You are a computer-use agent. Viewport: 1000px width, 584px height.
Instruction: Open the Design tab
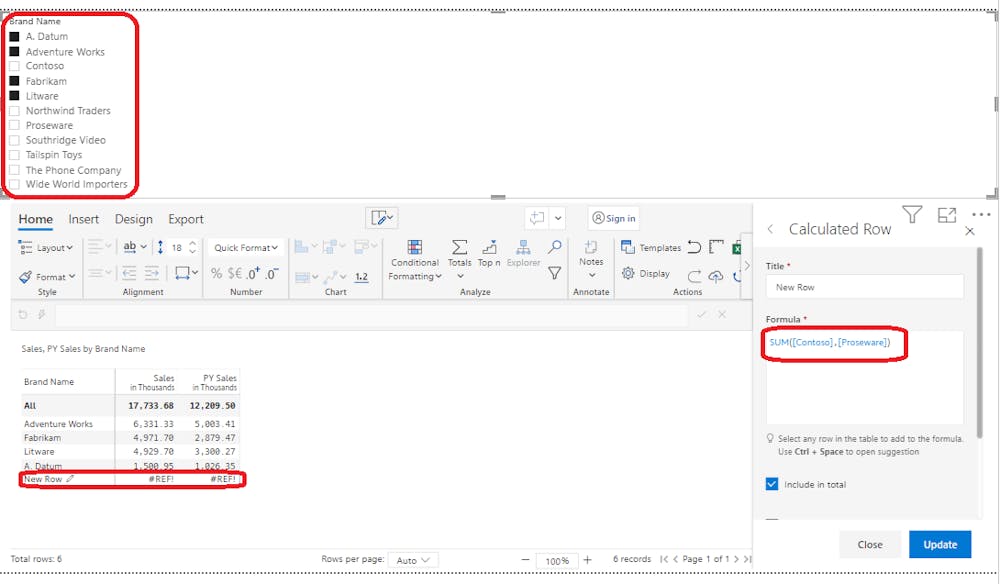(133, 219)
